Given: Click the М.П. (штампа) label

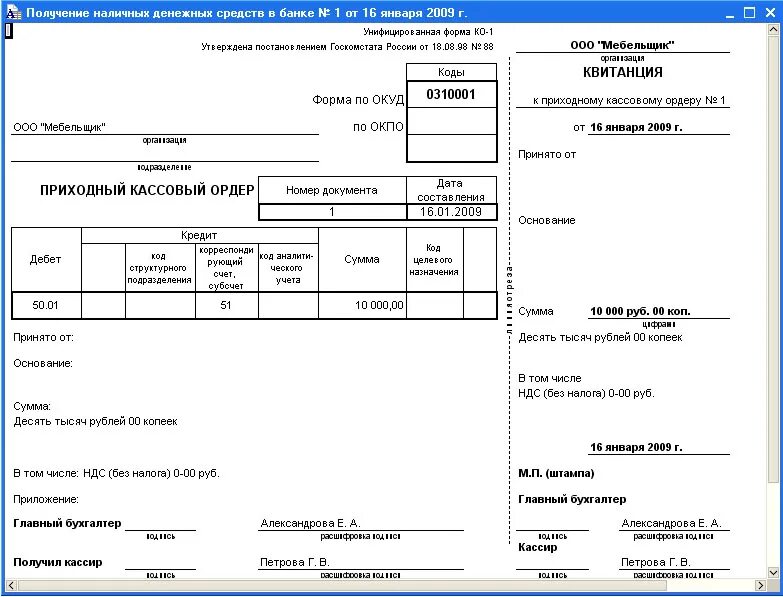Looking at the screenshot, I should click(556, 473).
